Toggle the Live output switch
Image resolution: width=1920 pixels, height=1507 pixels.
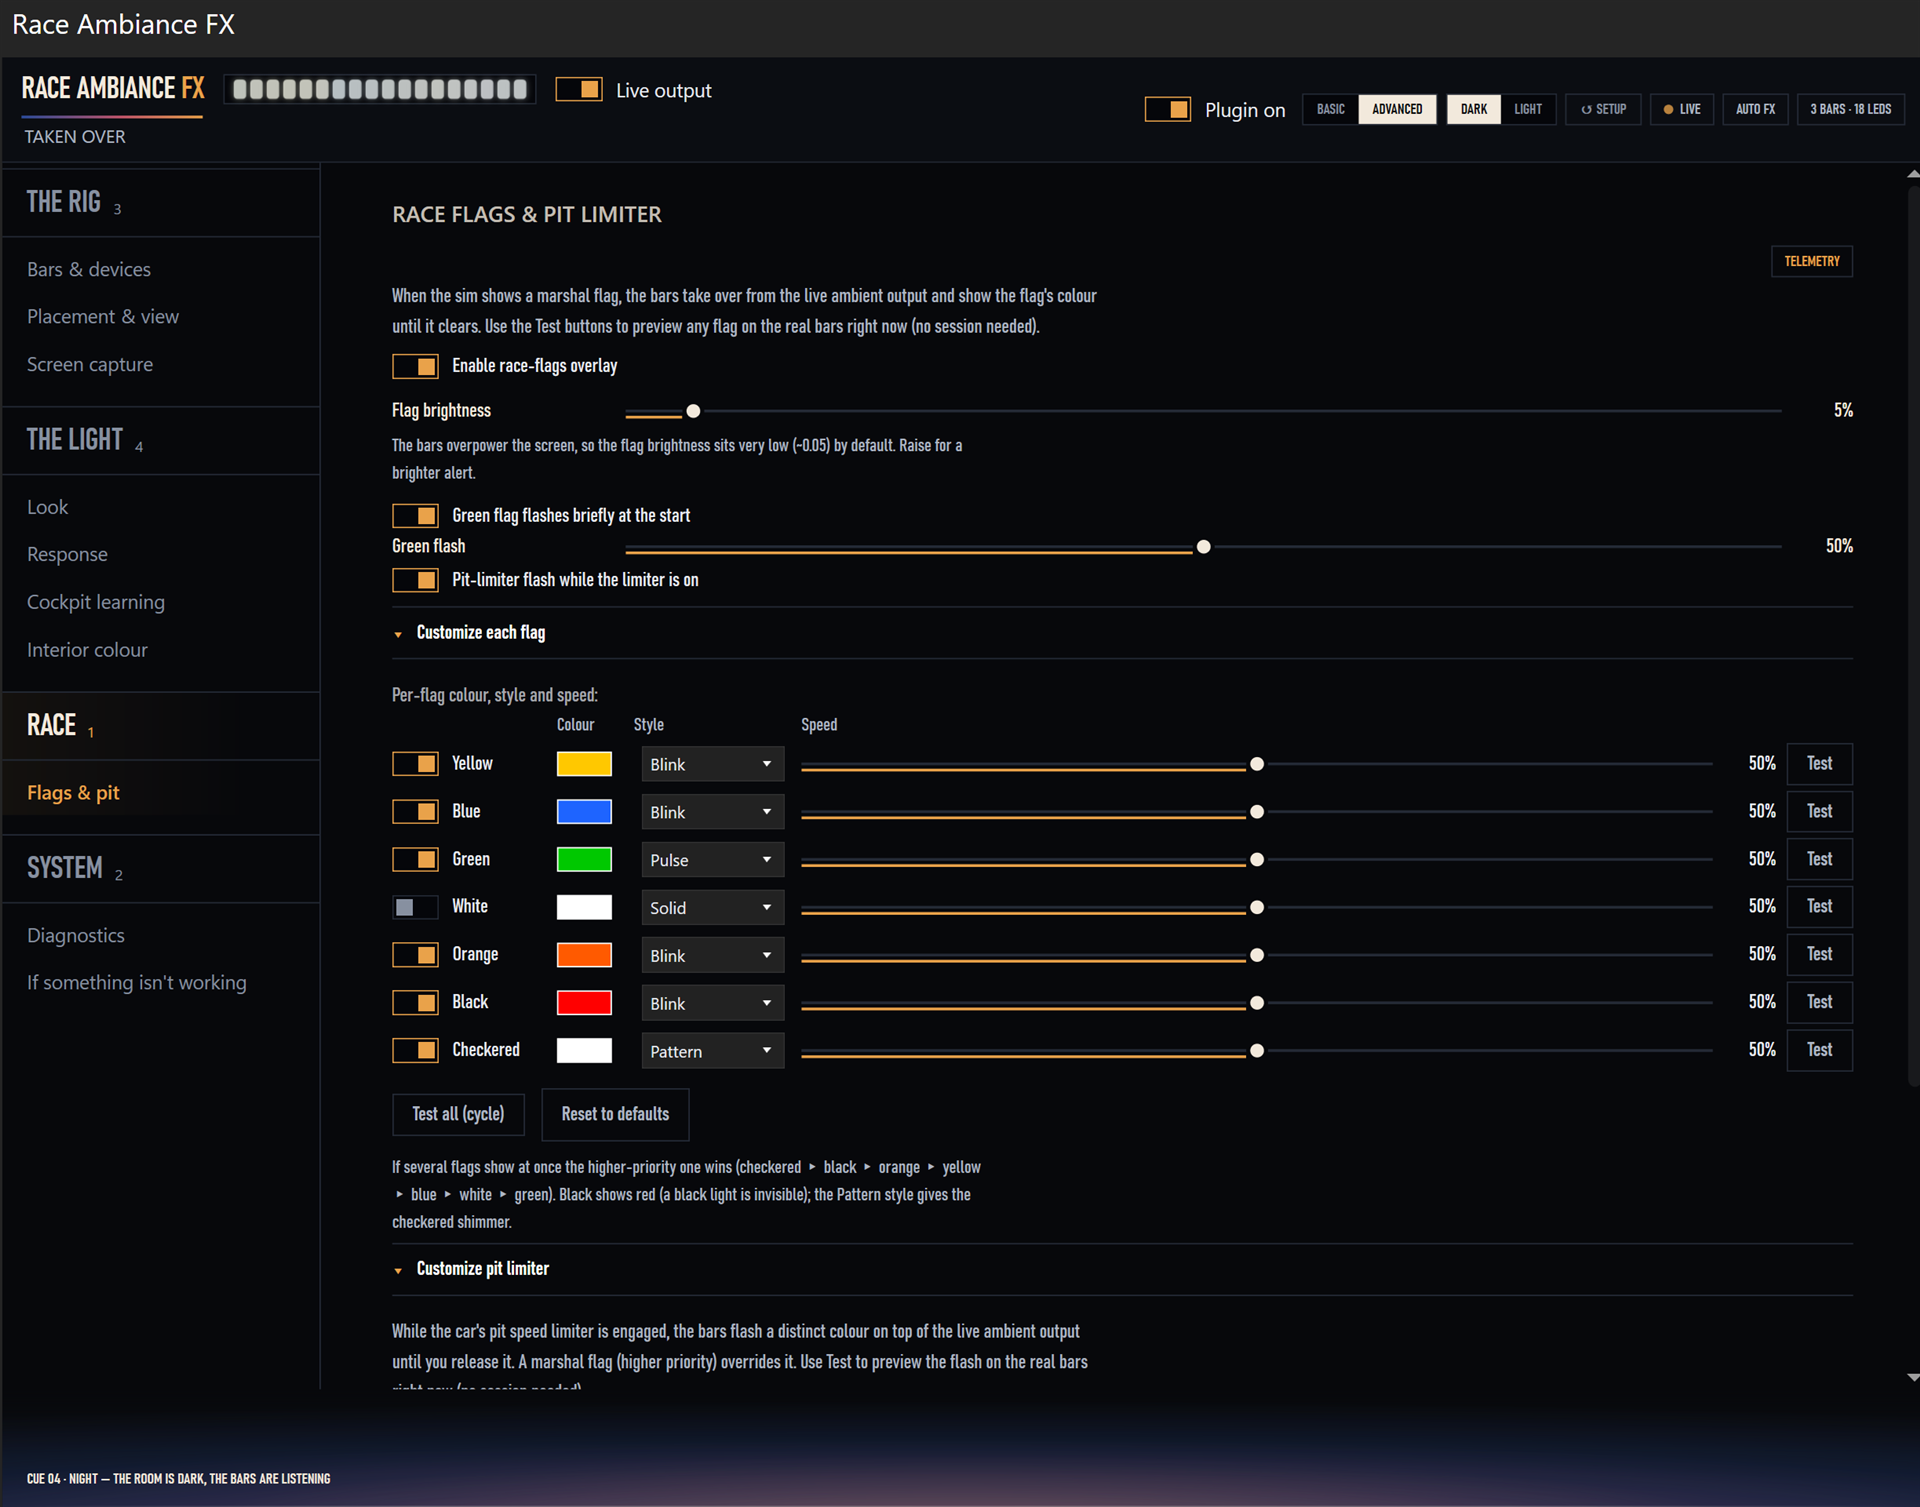pos(578,90)
